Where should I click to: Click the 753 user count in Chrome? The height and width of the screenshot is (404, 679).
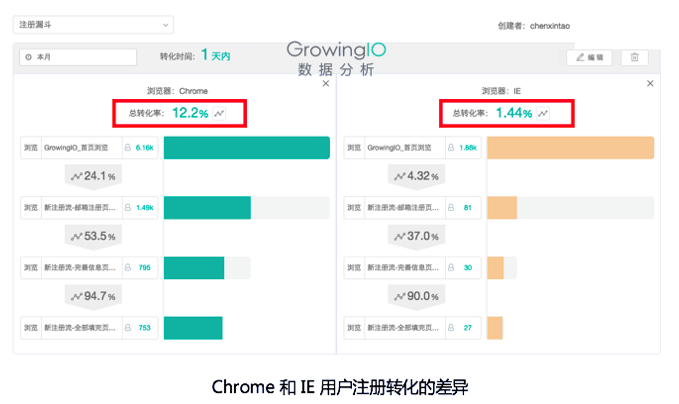[x=144, y=328]
